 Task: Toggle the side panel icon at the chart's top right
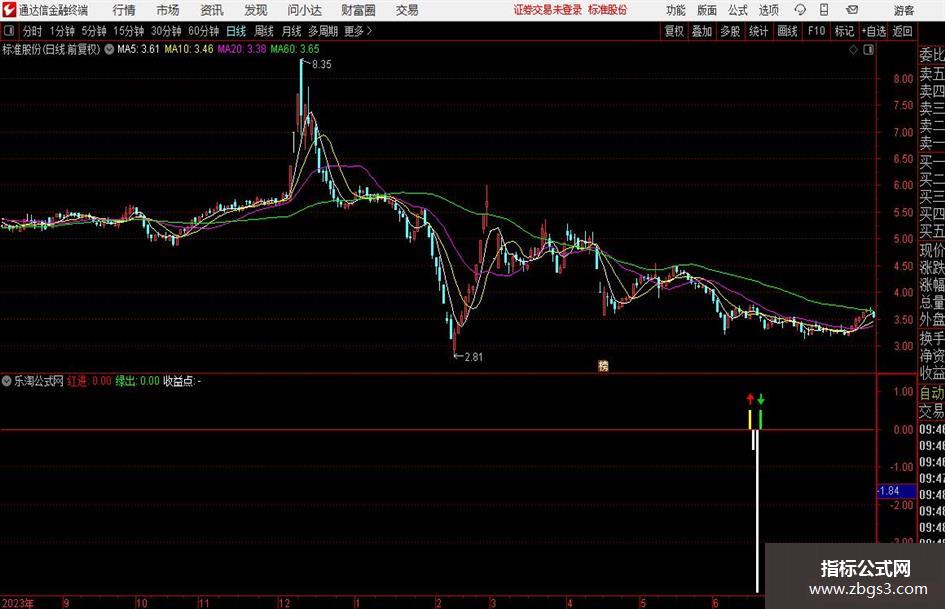coord(868,50)
